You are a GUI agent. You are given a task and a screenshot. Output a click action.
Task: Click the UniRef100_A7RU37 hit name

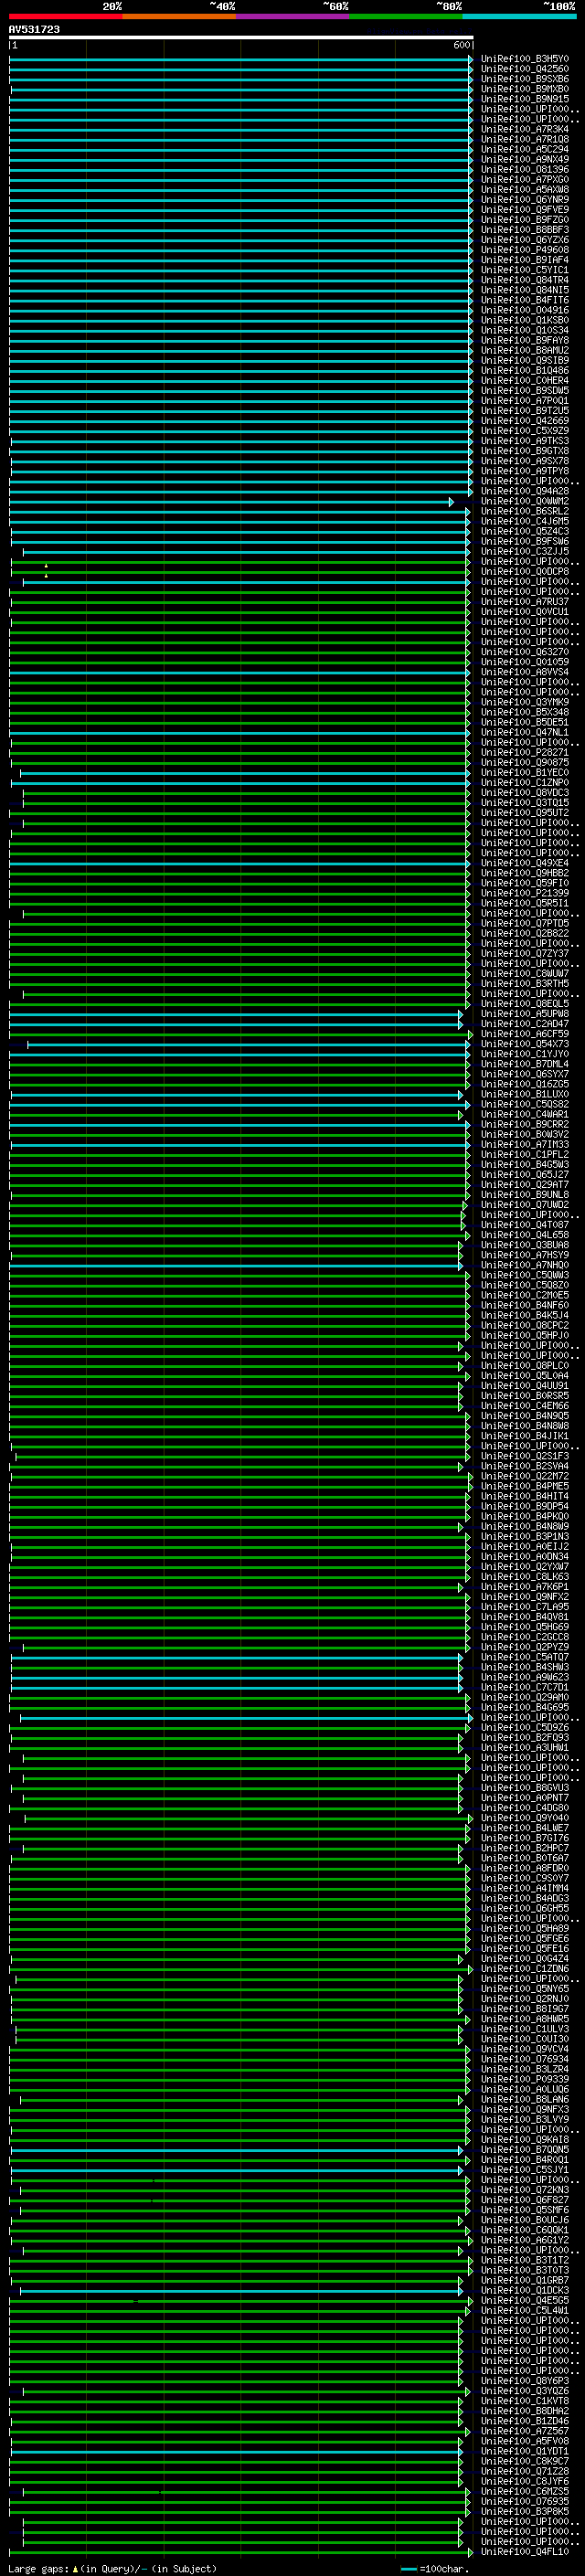coord(525,602)
